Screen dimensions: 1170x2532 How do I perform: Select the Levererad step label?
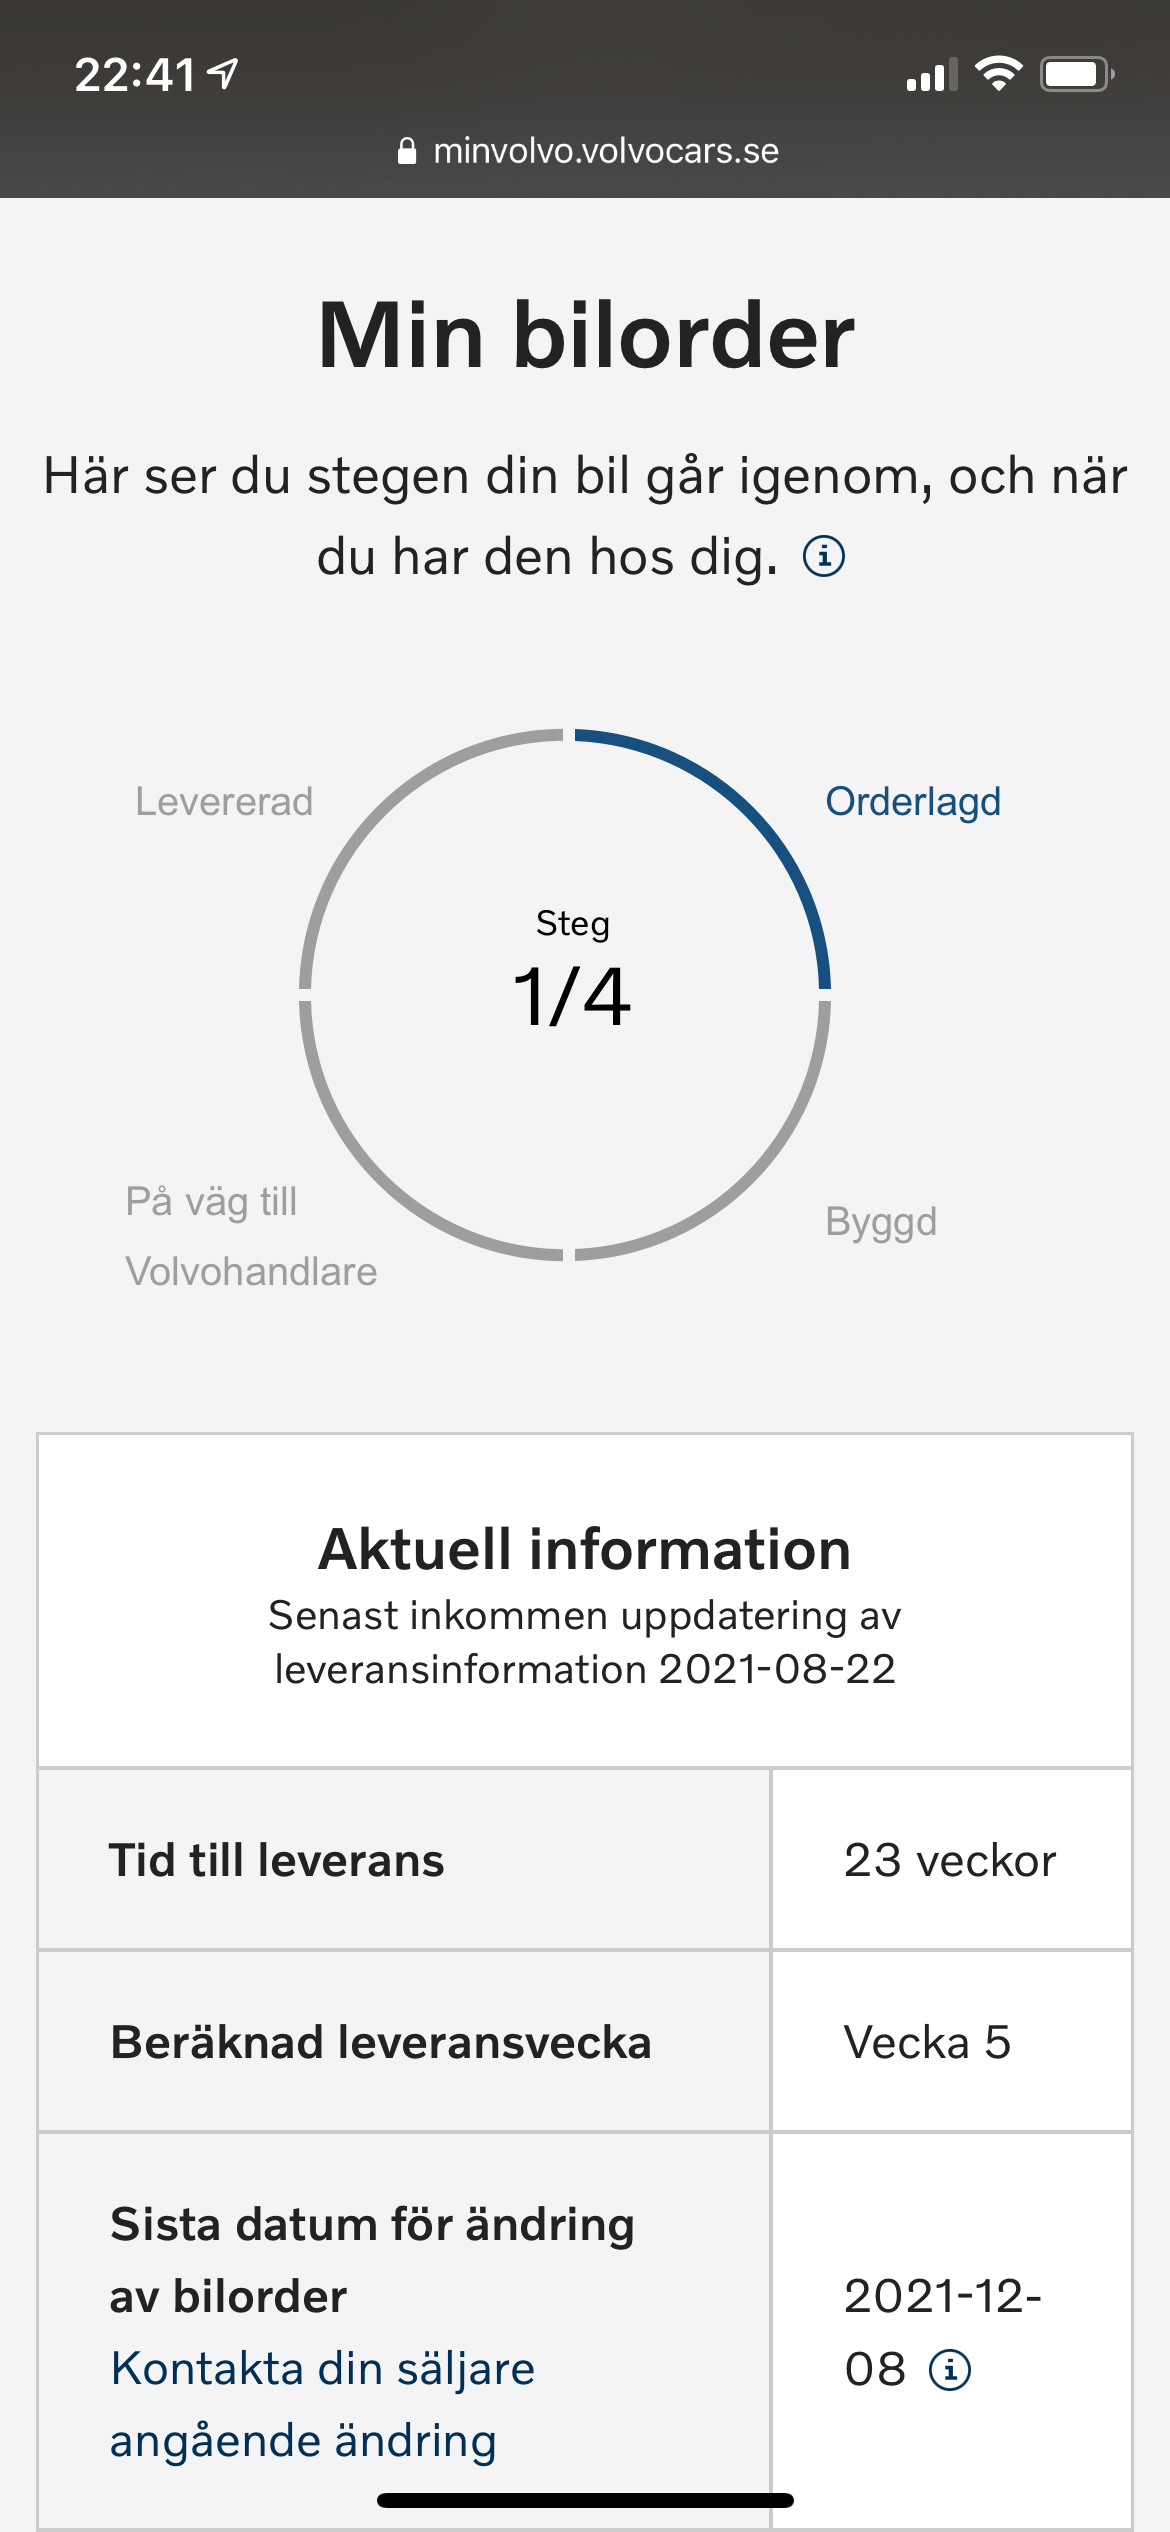[x=224, y=802]
